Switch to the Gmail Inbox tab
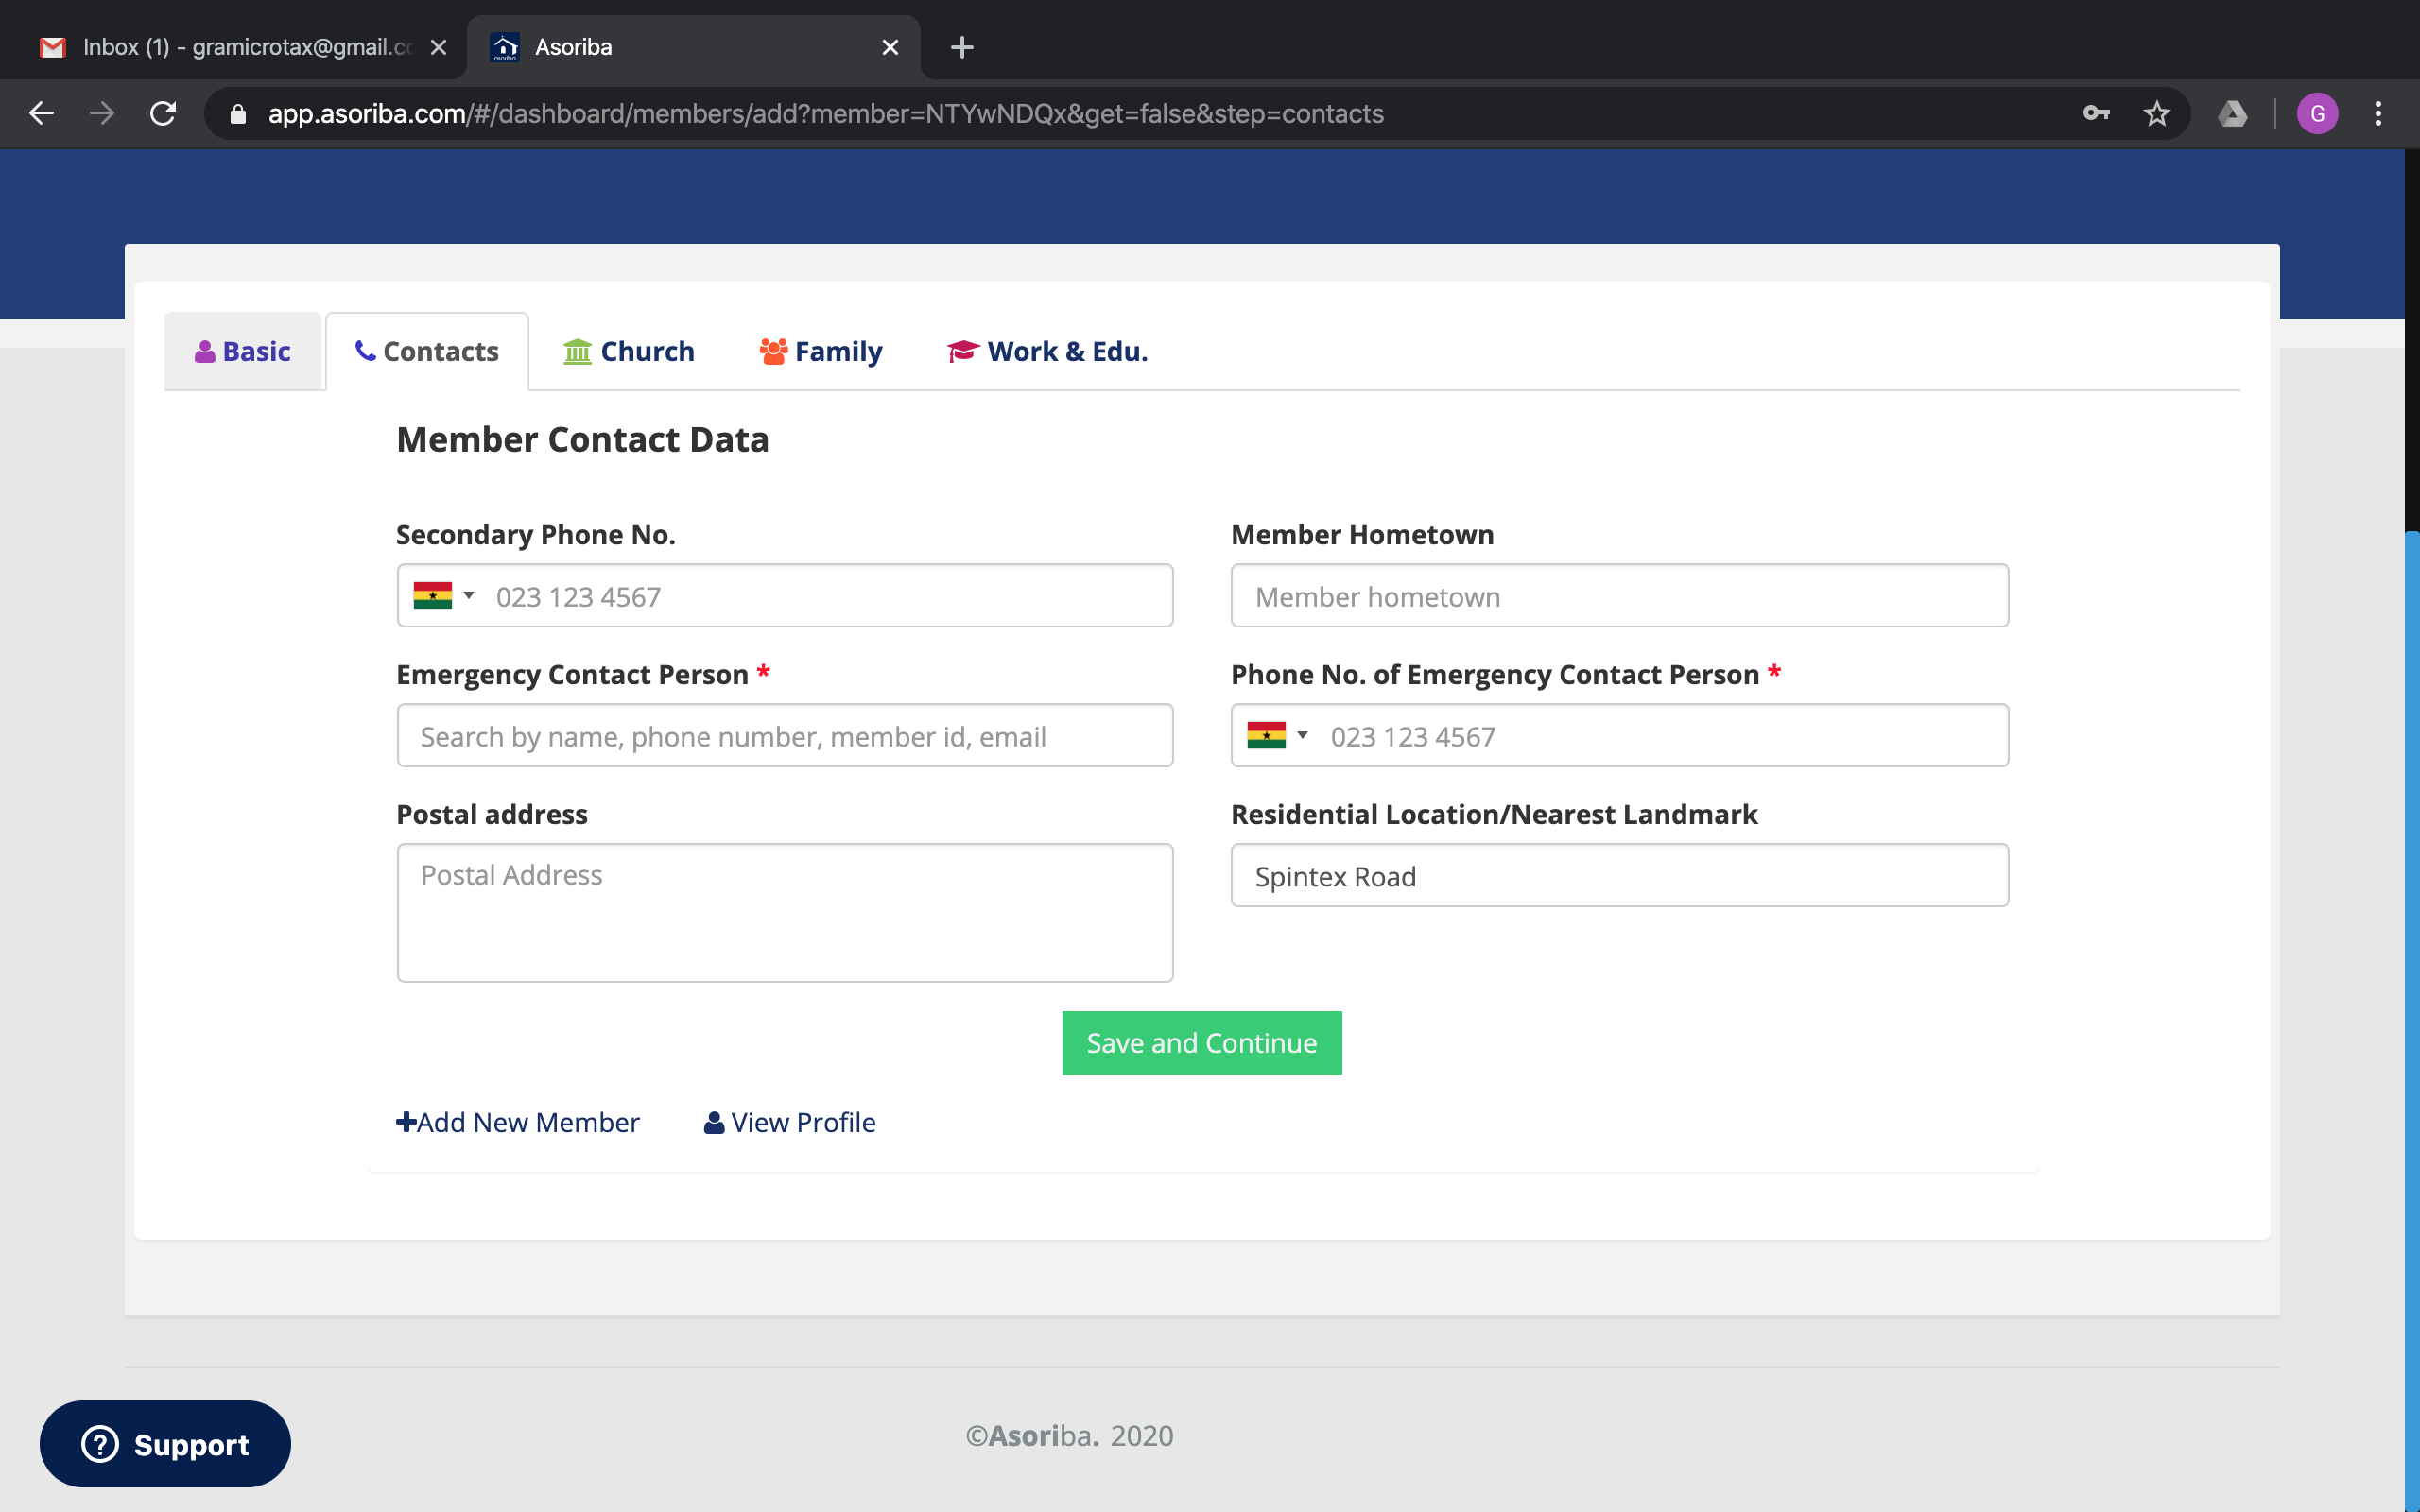 point(230,46)
